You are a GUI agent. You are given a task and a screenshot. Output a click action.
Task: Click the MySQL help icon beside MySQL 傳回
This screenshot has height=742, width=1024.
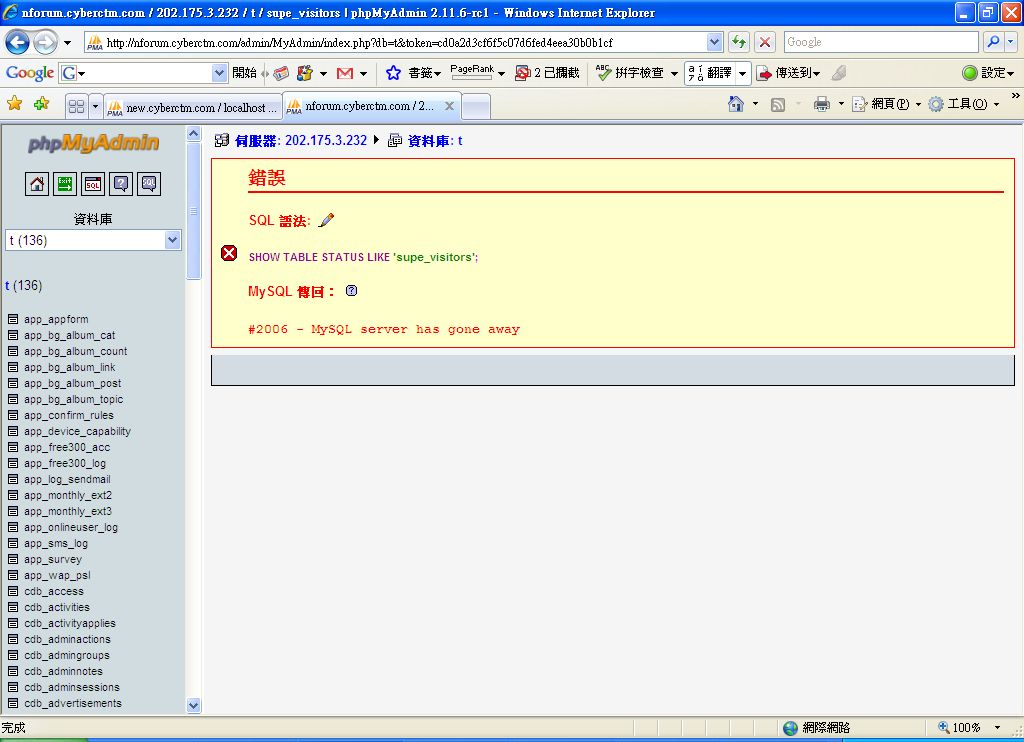[x=351, y=291]
